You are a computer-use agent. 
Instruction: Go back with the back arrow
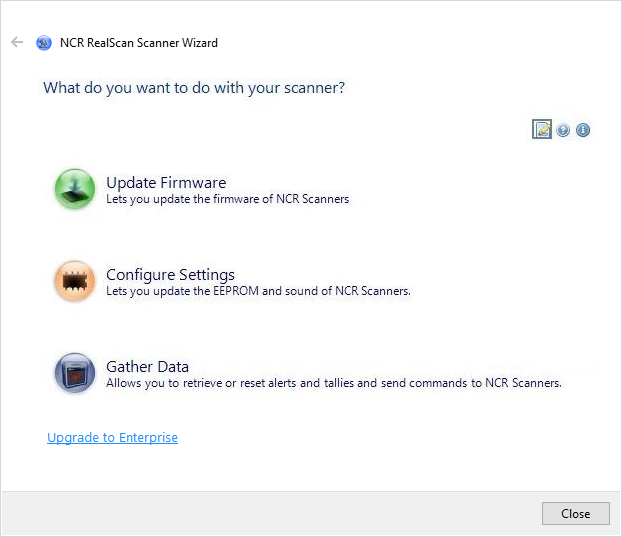coord(16,43)
